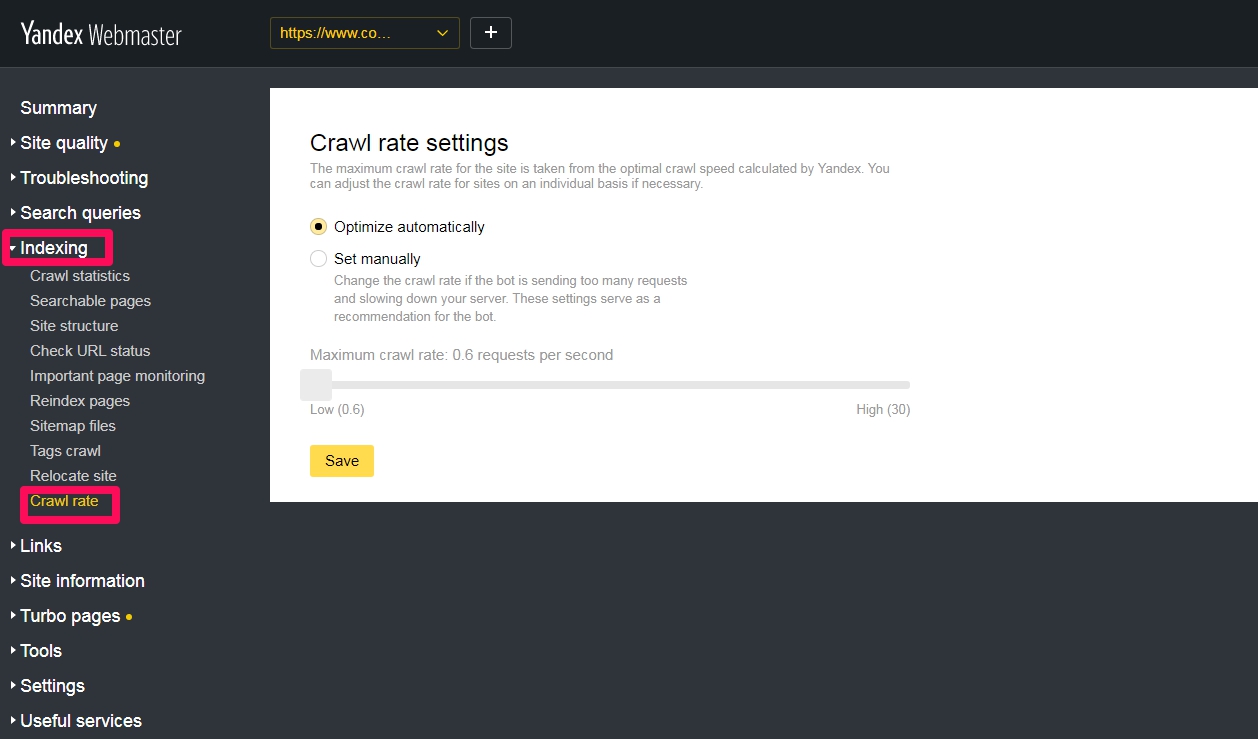Click the maximum crawl rate slider handle
The image size is (1258, 739).
coord(316,385)
